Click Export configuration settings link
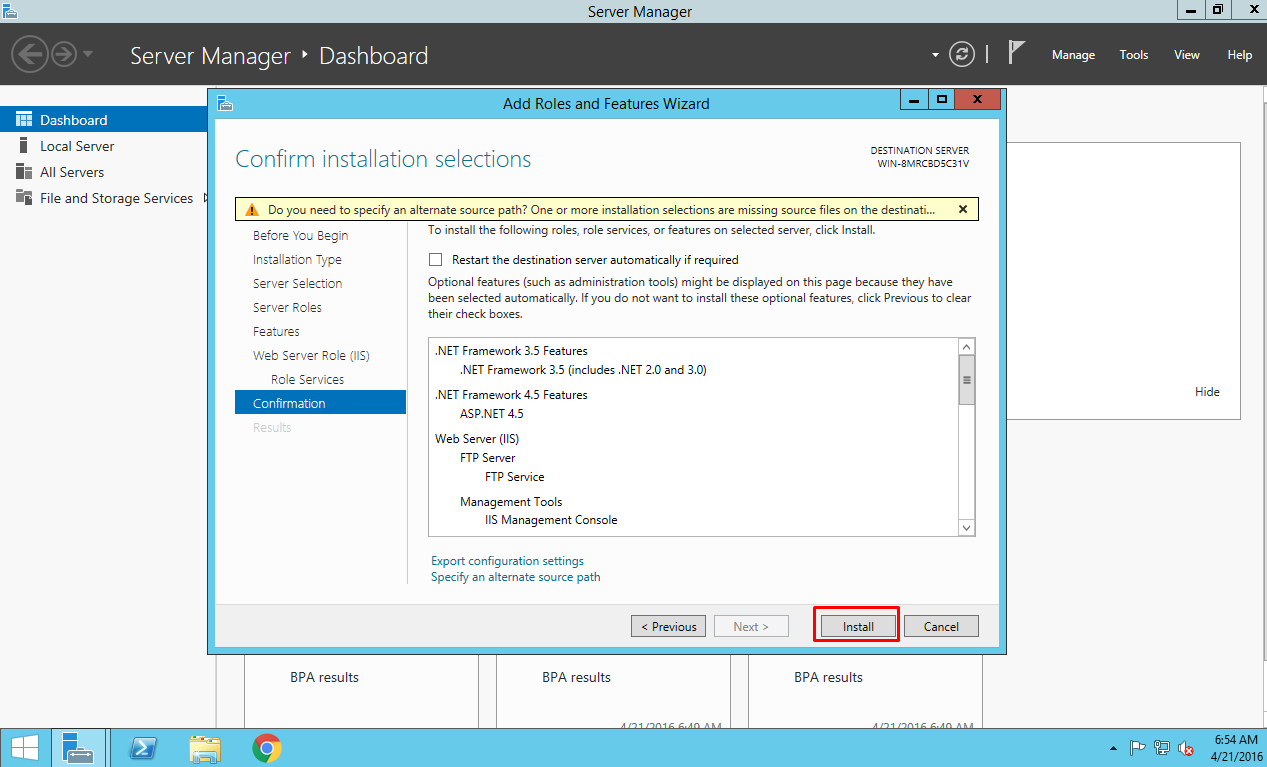1267x767 pixels. 507,561
